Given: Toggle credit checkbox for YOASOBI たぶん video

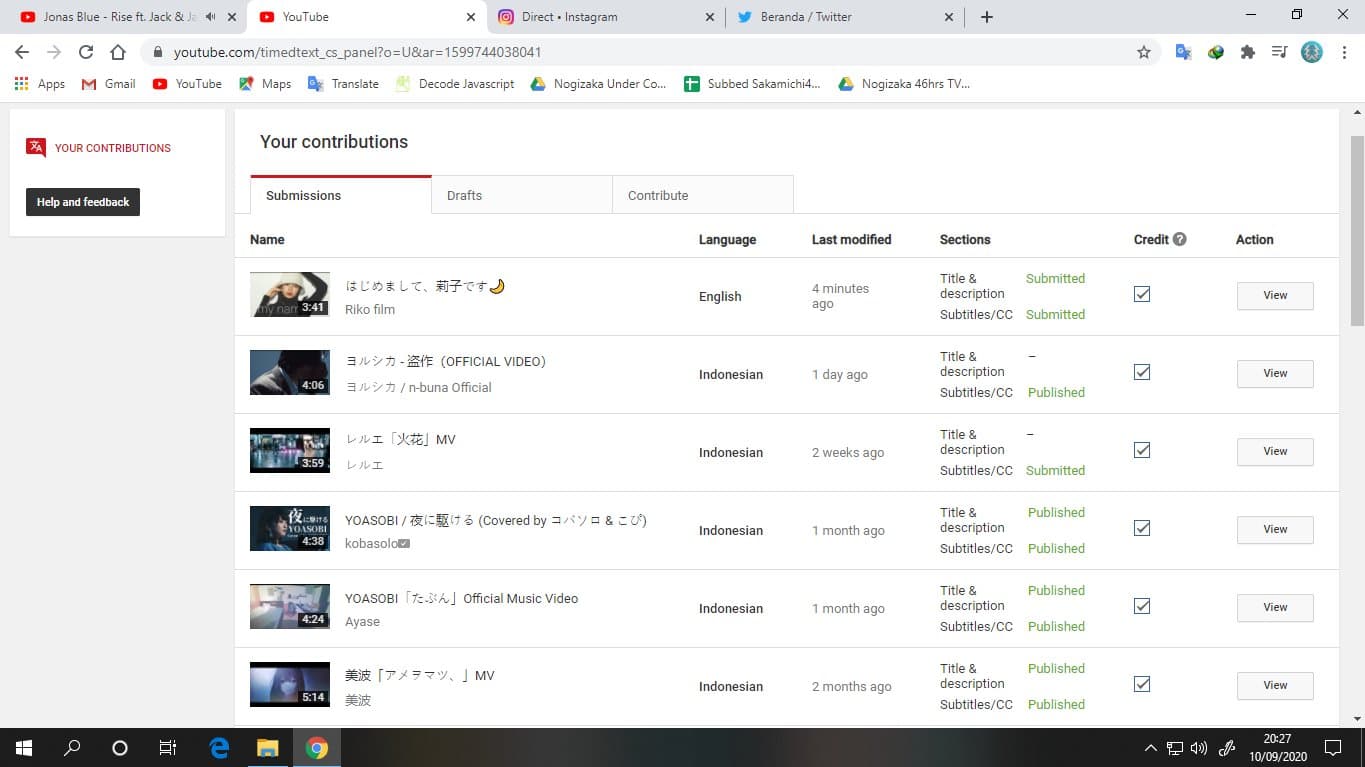Looking at the screenshot, I should [1142, 606].
